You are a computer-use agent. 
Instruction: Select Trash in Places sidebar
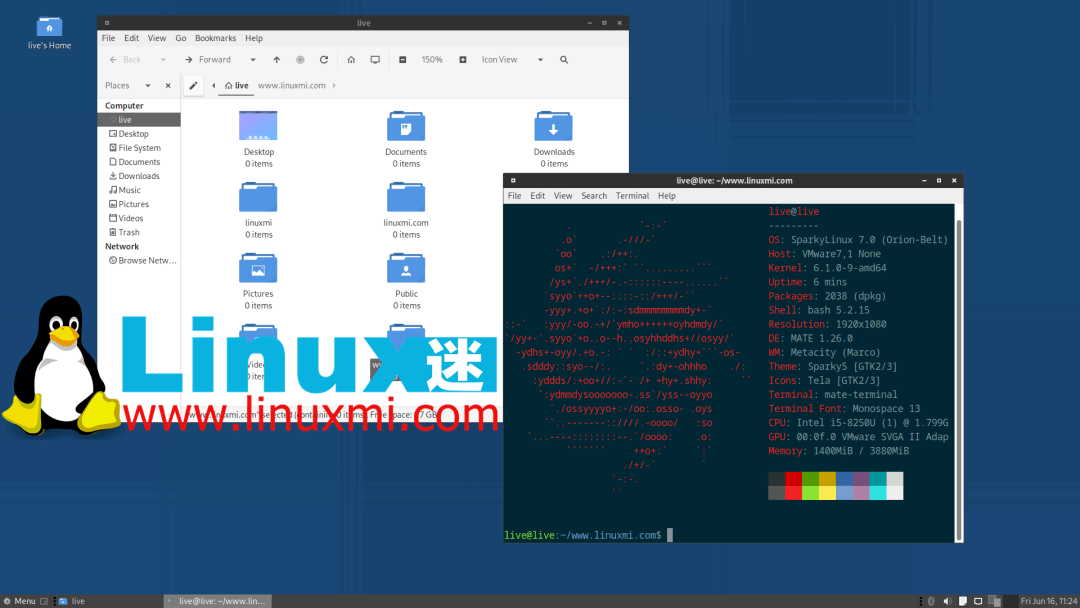point(139,233)
